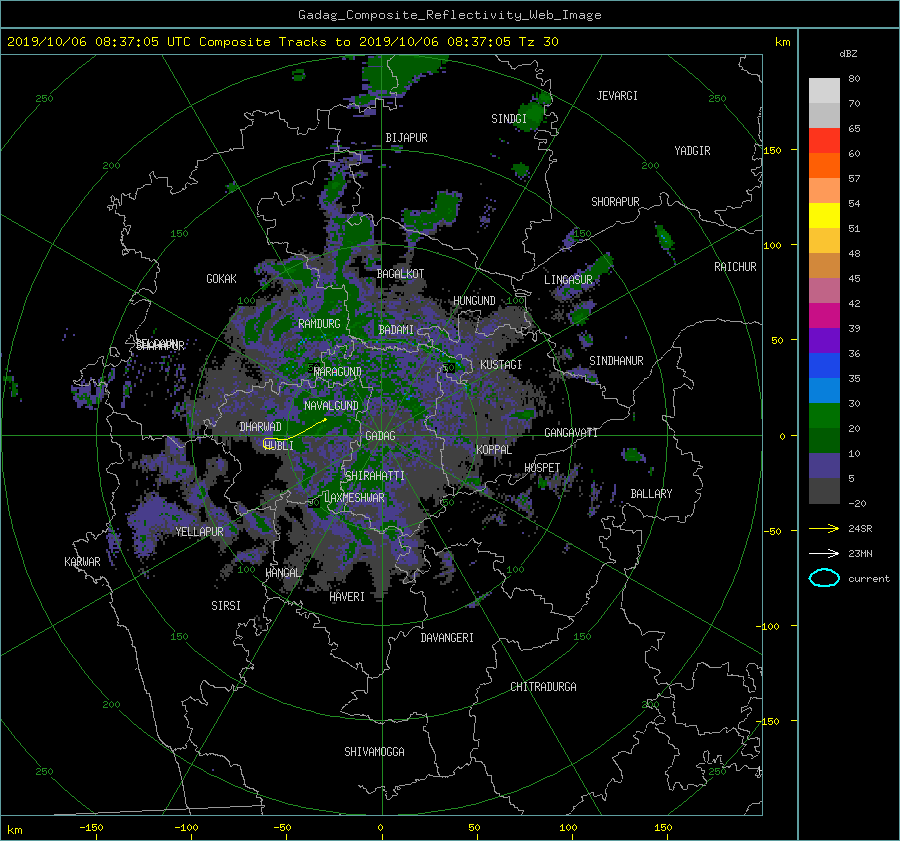Click the HUNGUND city label
The height and width of the screenshot is (841, 900).
coord(474,301)
